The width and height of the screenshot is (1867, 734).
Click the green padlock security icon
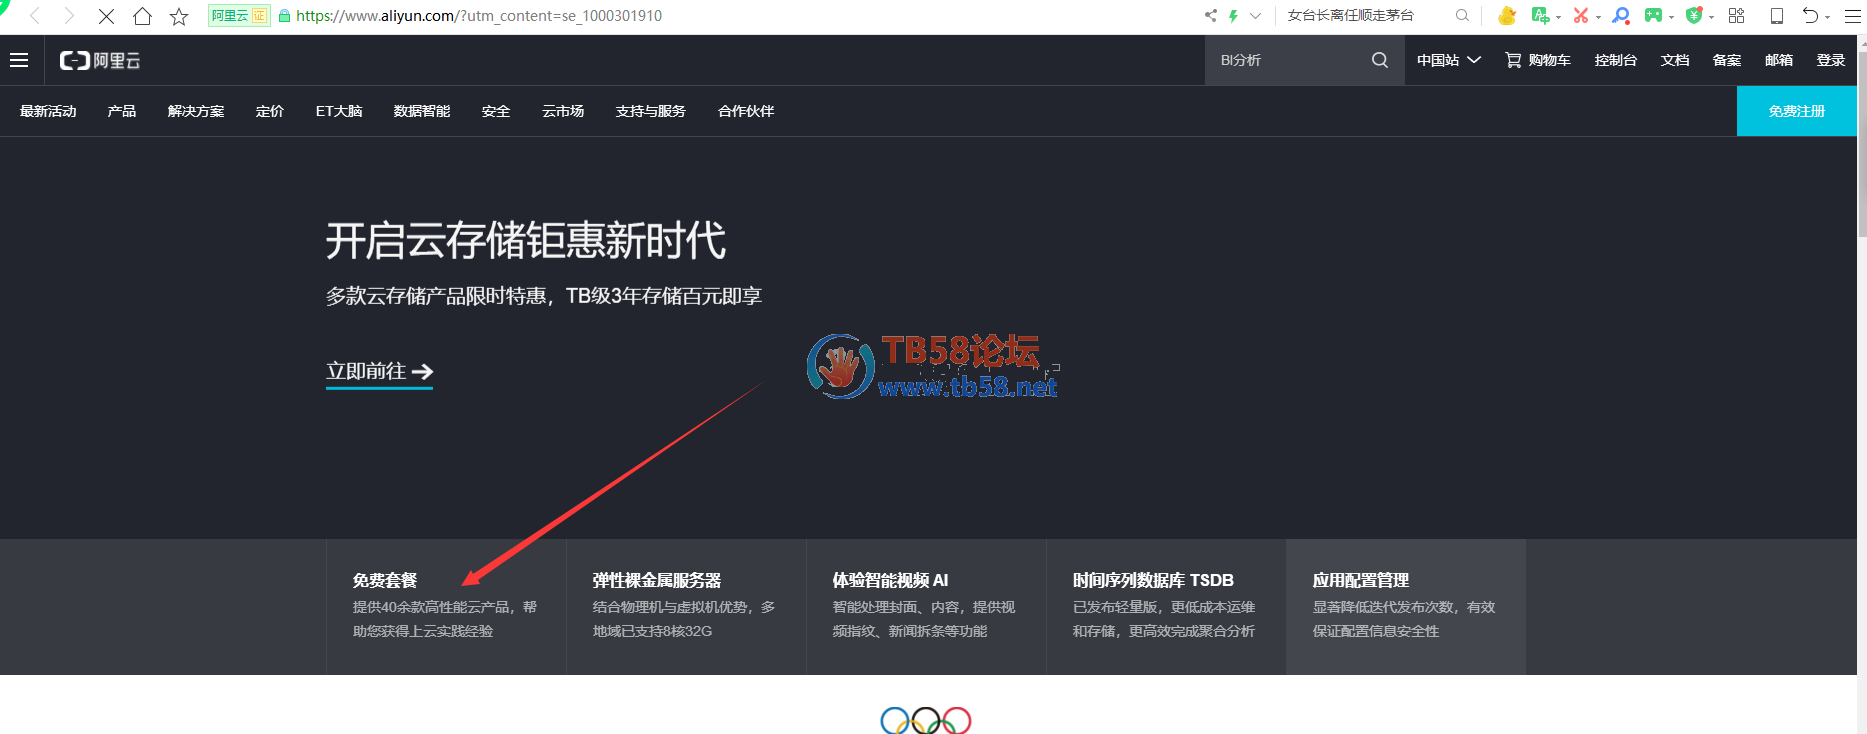[x=284, y=16]
